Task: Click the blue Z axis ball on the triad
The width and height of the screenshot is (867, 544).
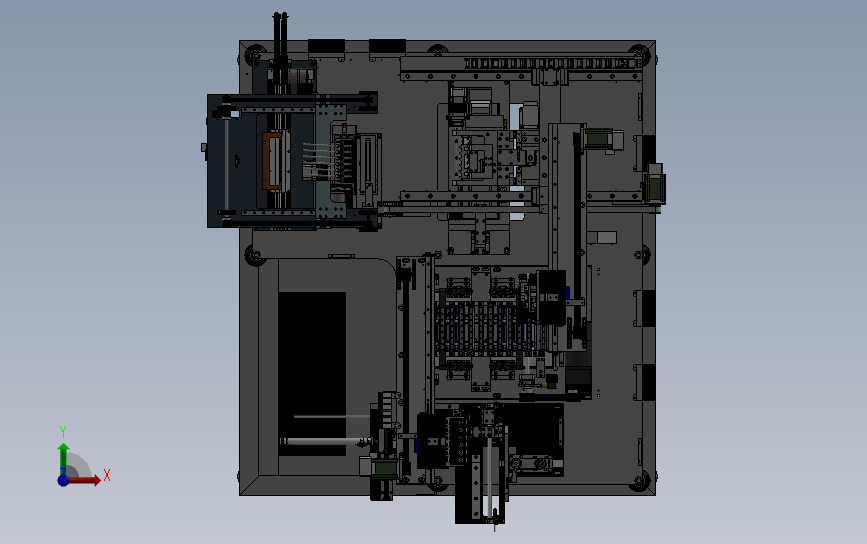Action: [63, 480]
